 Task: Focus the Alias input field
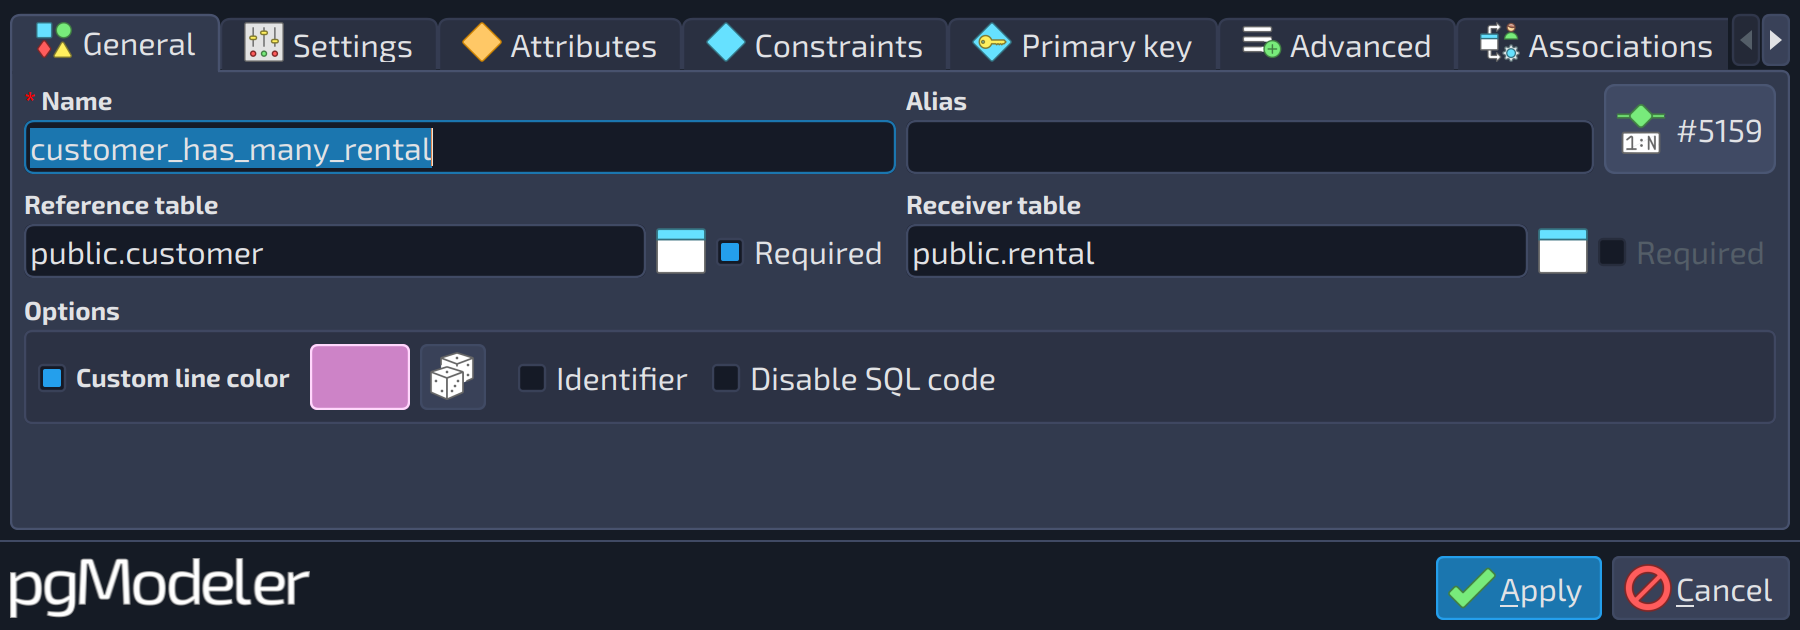pyautogui.click(x=1249, y=147)
